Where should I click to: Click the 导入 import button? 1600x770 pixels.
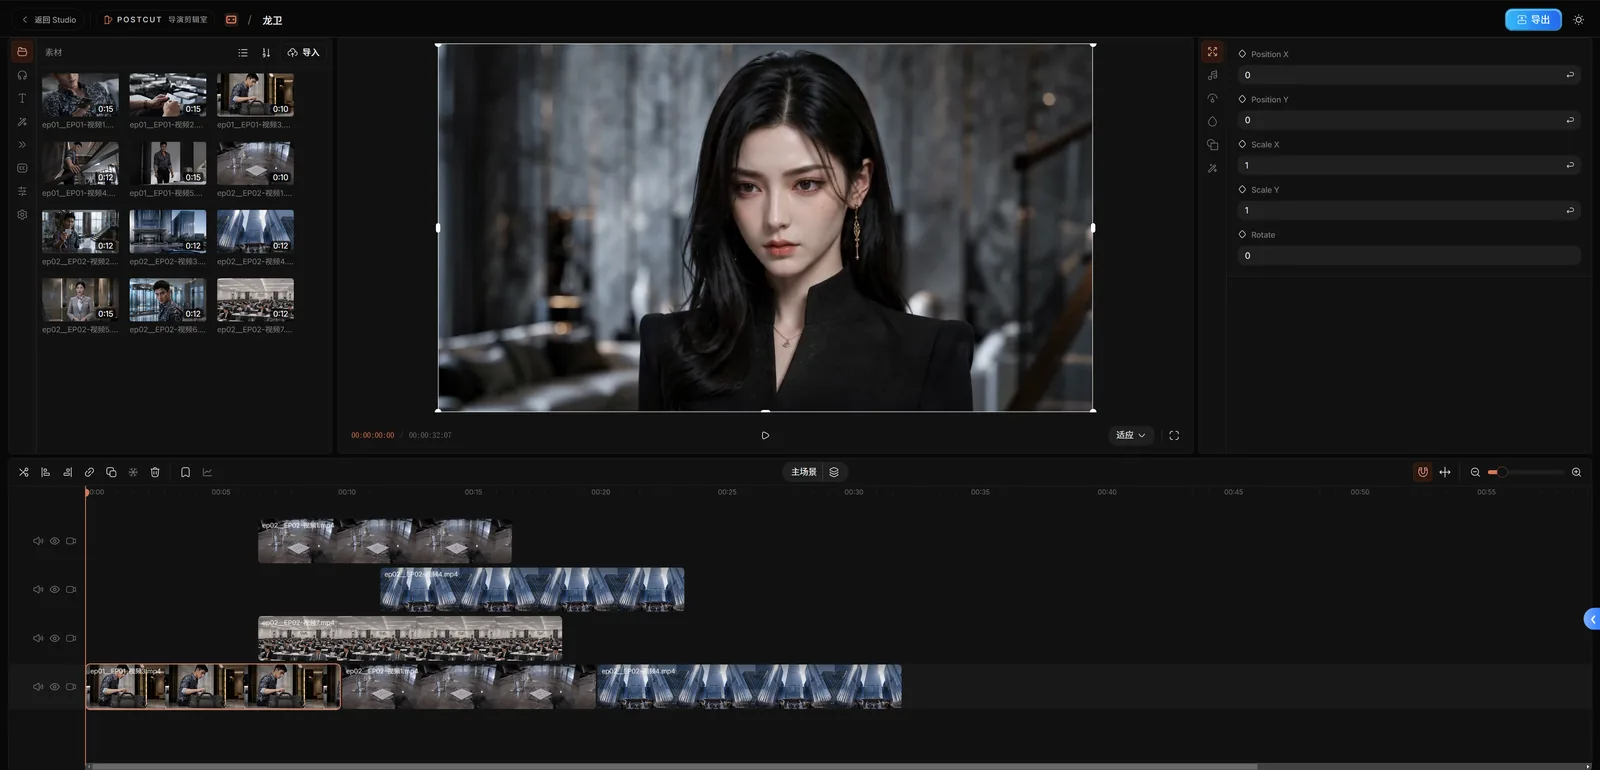[x=303, y=53]
